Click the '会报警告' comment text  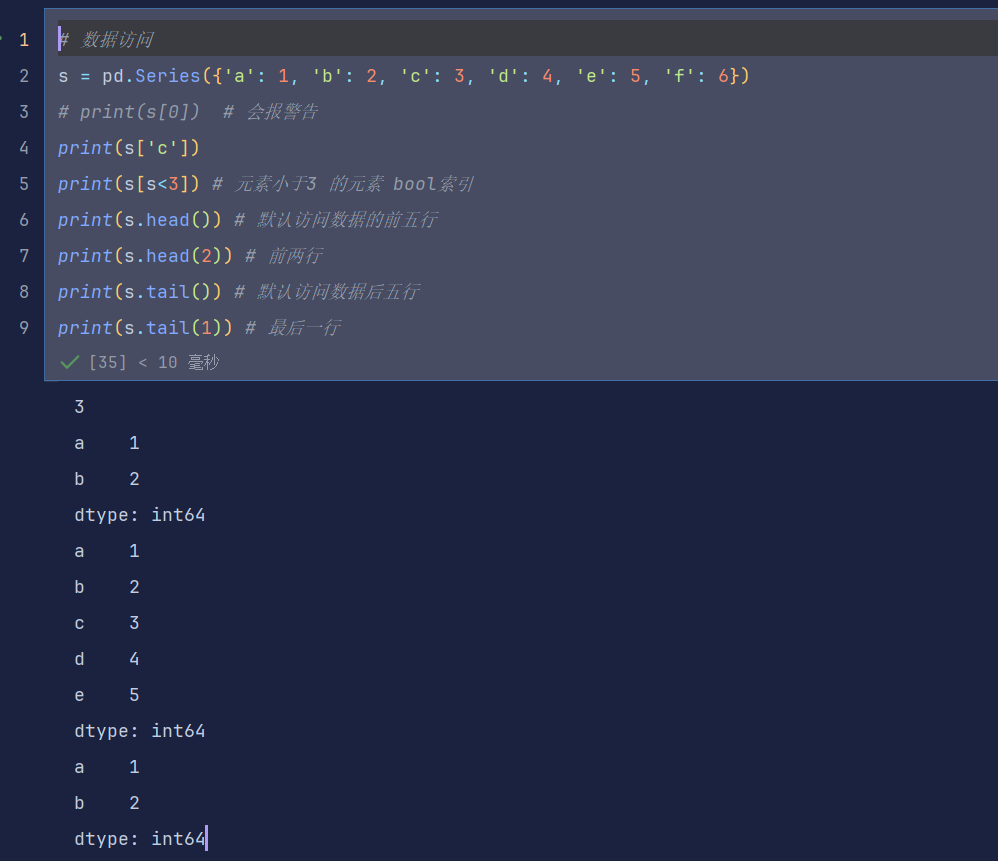(282, 112)
